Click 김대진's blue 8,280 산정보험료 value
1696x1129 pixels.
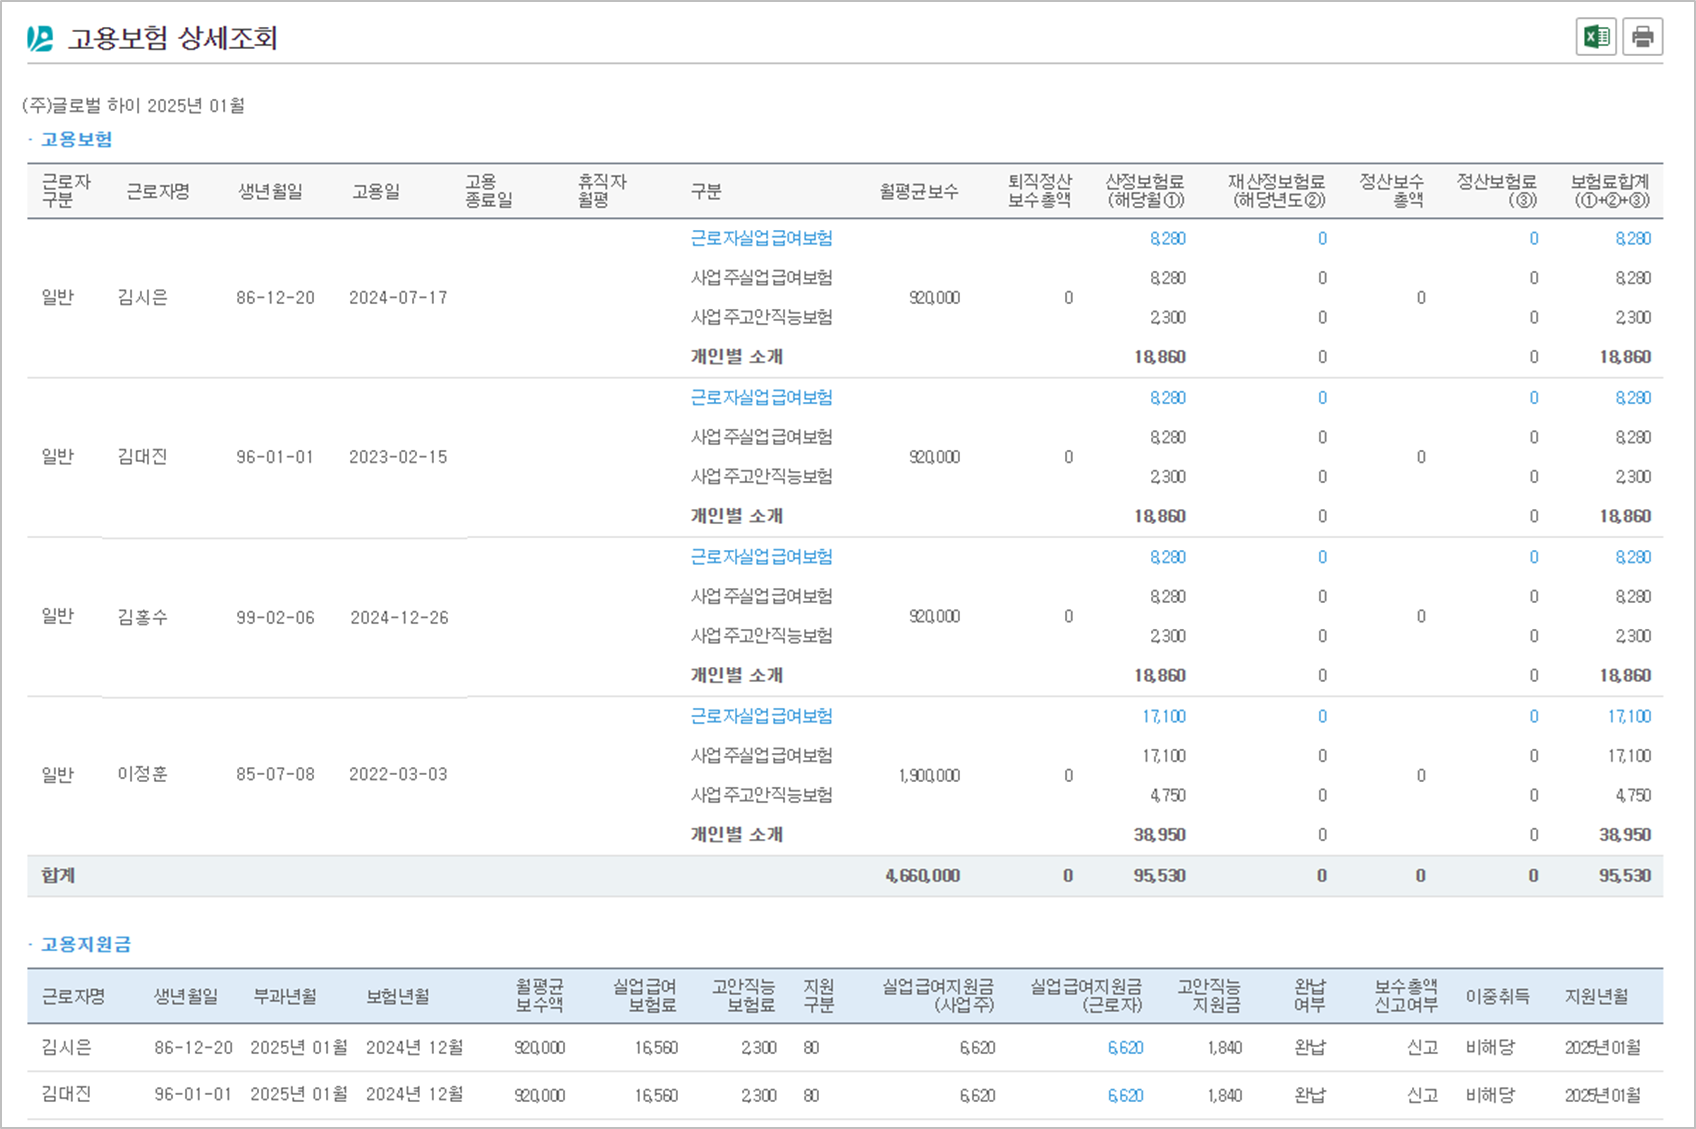pyautogui.click(x=1168, y=397)
